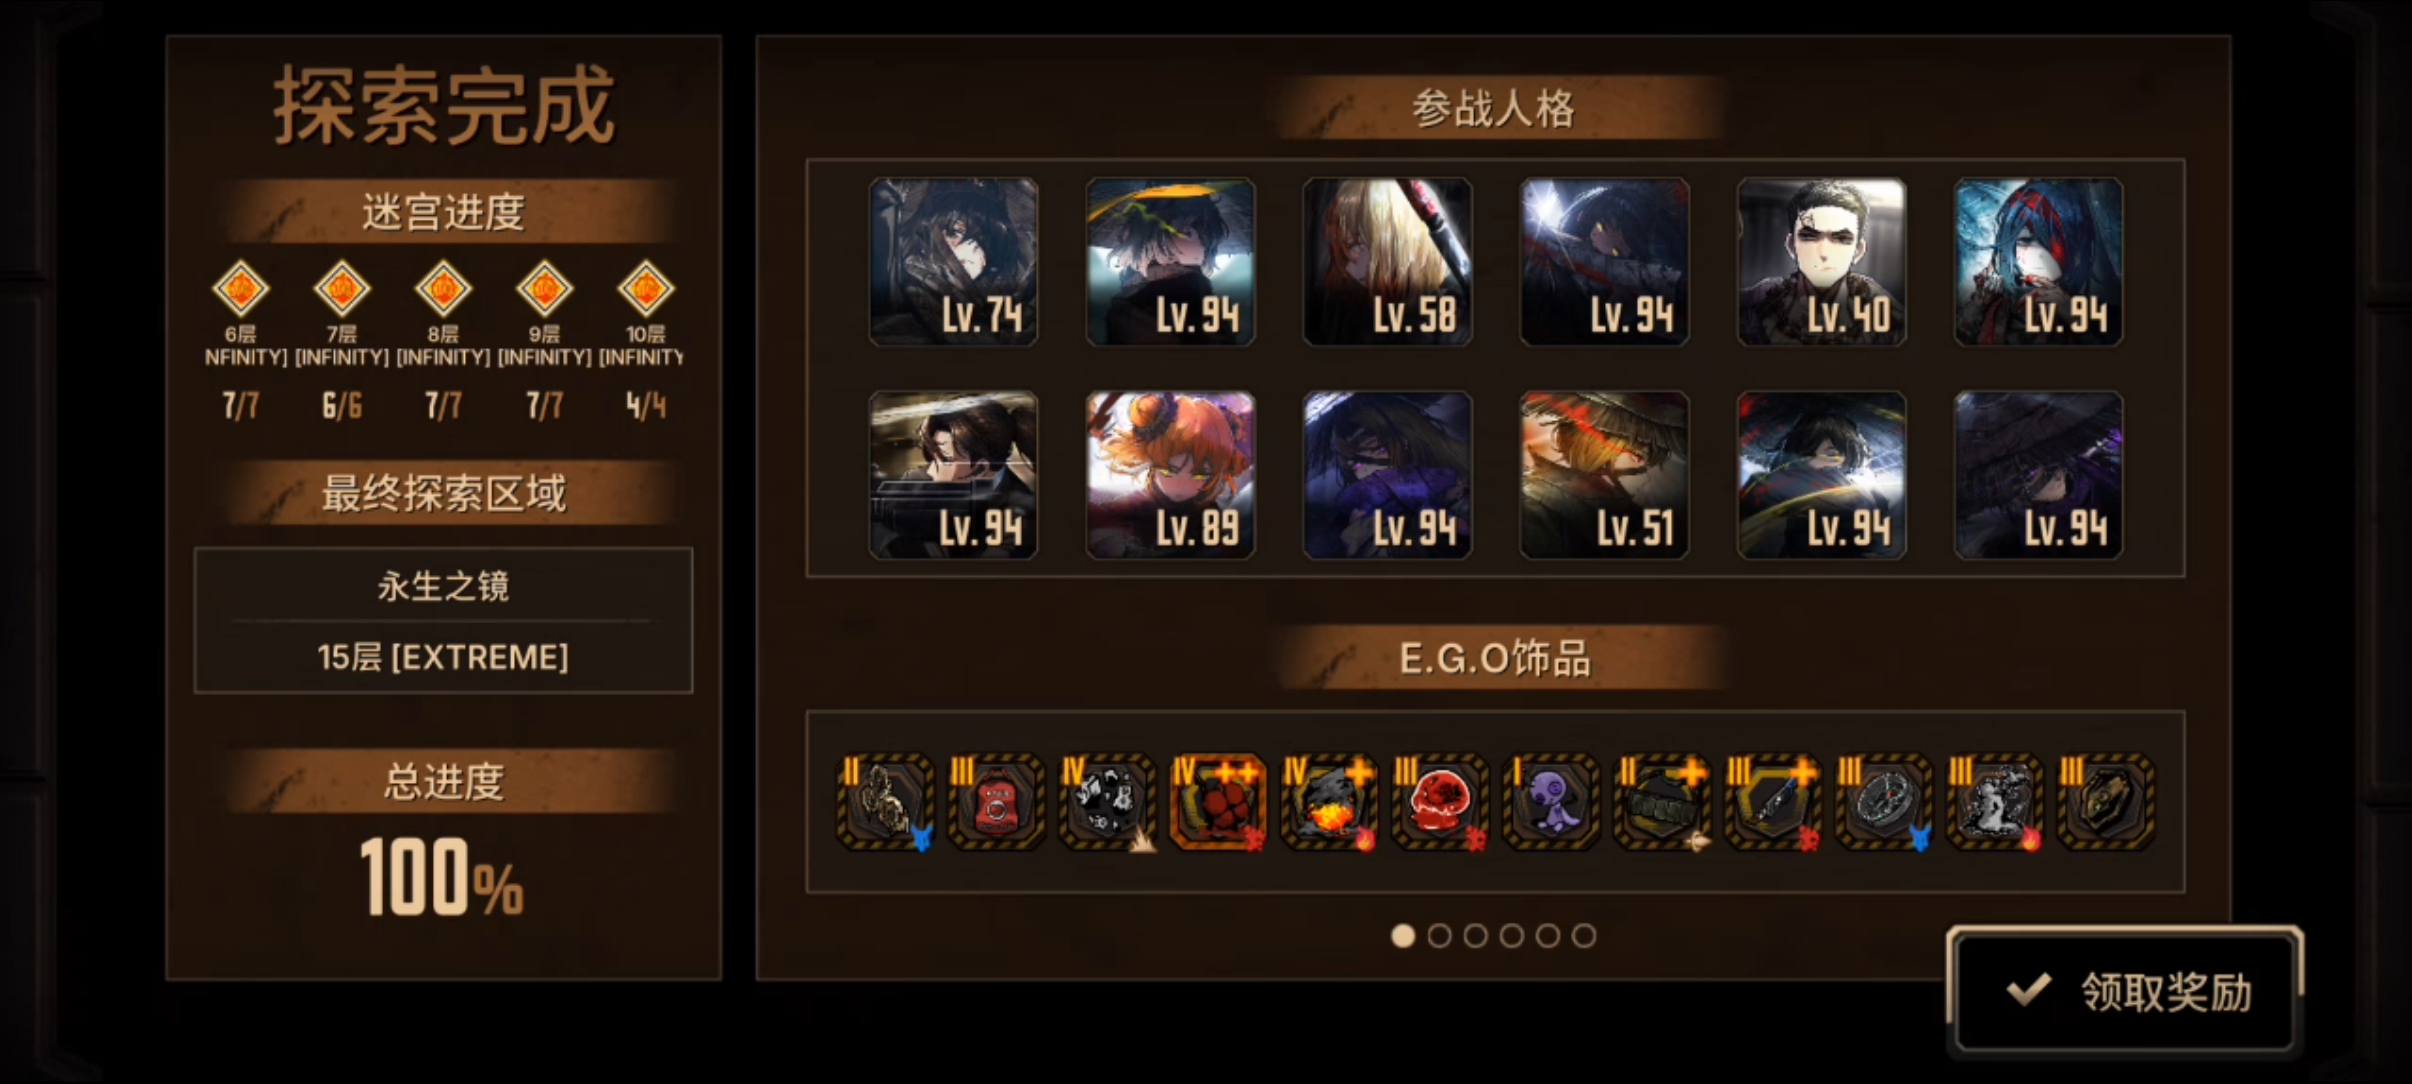
Task: Open the Lv. 74 character portrait
Action: pyautogui.click(x=953, y=262)
